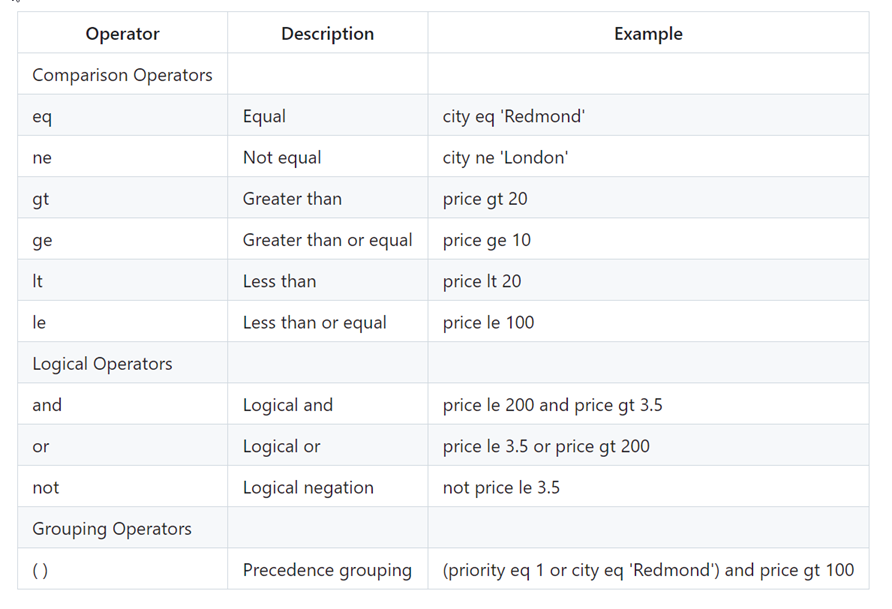This screenshot has width=892, height=609.
Task: Click the Operator column header
Action: pyautogui.click(x=122, y=34)
